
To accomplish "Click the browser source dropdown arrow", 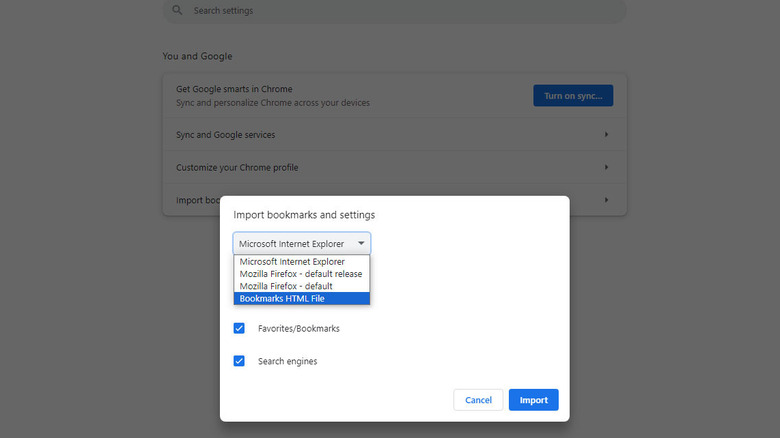I will [361, 243].
